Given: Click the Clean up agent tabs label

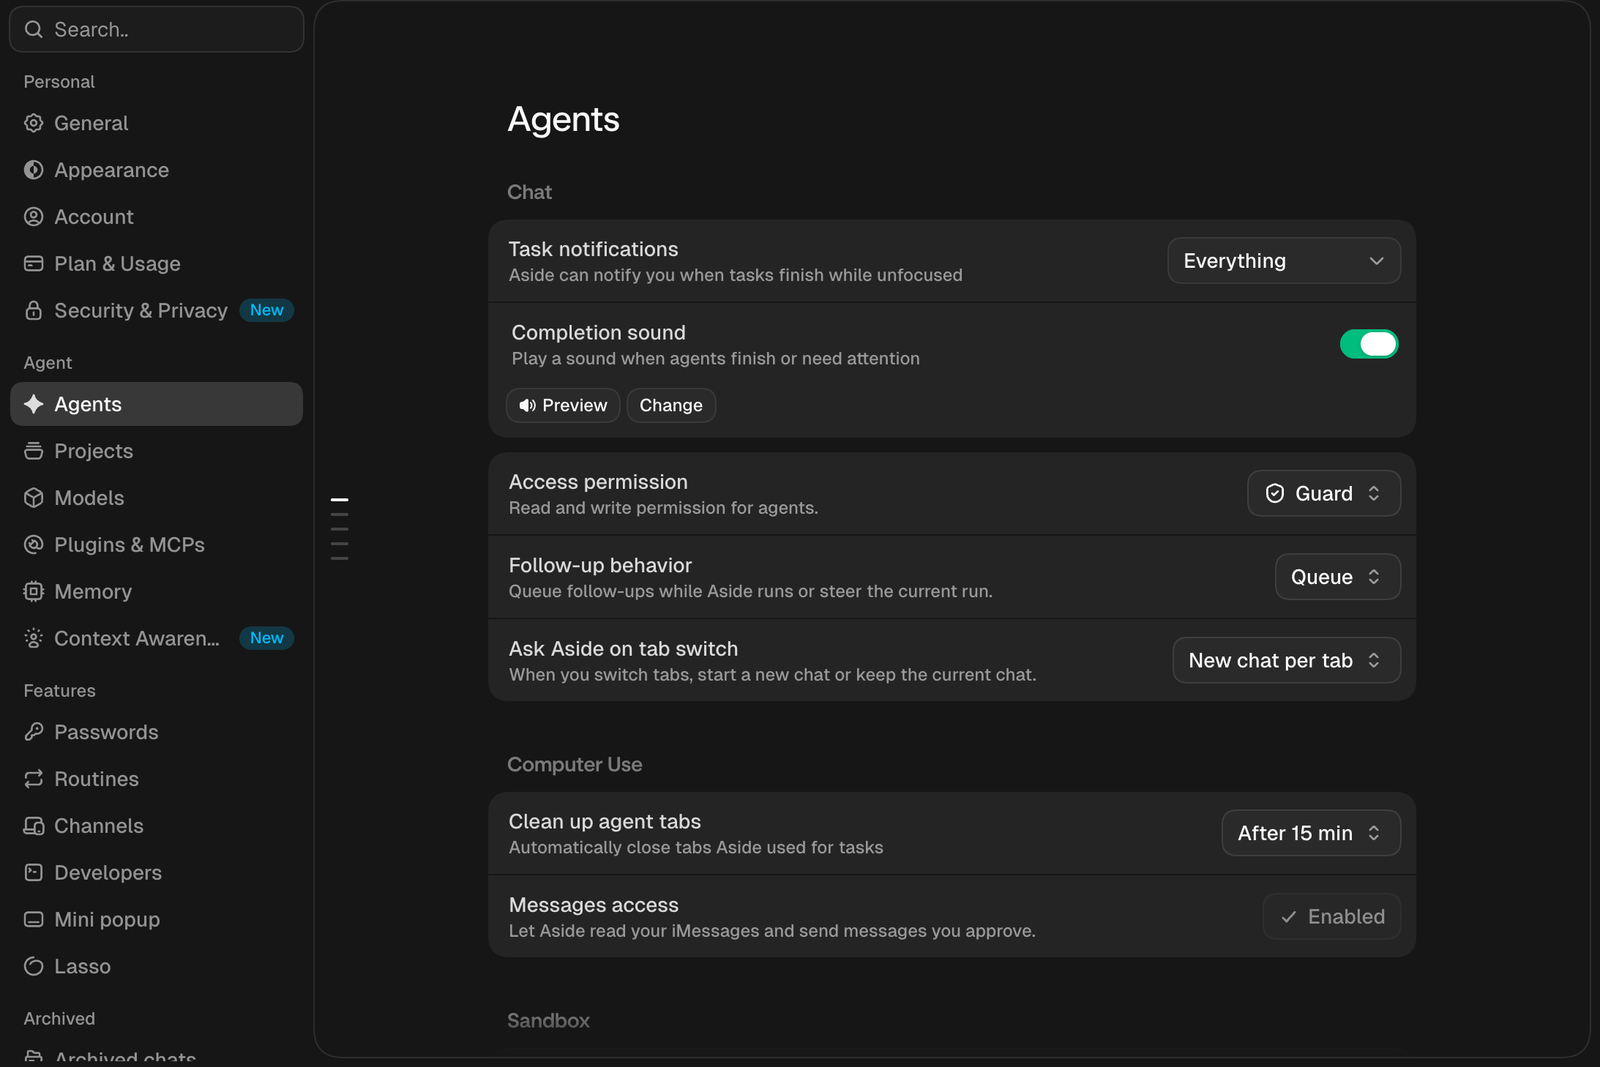Looking at the screenshot, I should coord(605,822).
